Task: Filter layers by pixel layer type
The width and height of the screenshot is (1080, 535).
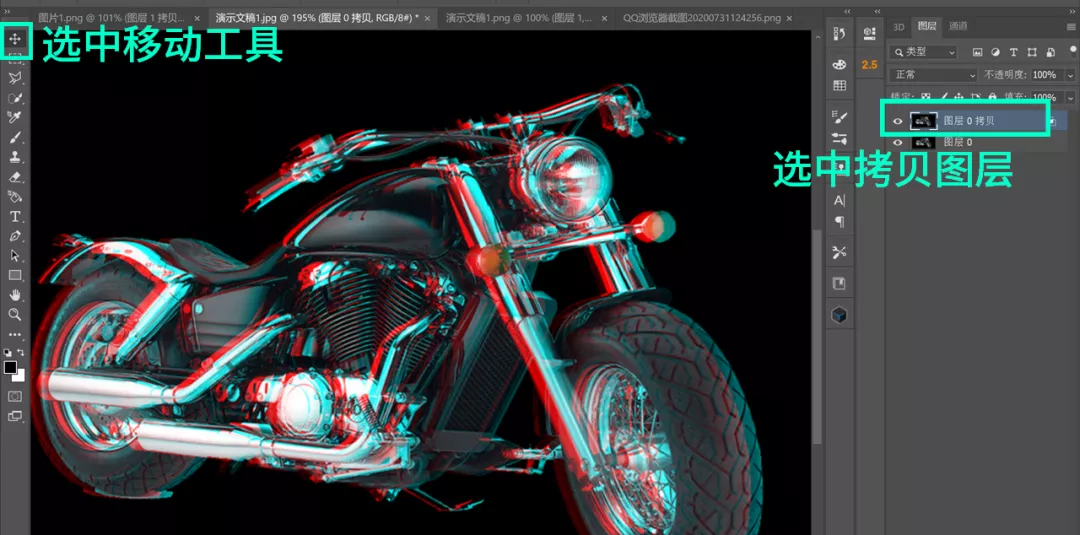Action: tap(977, 52)
